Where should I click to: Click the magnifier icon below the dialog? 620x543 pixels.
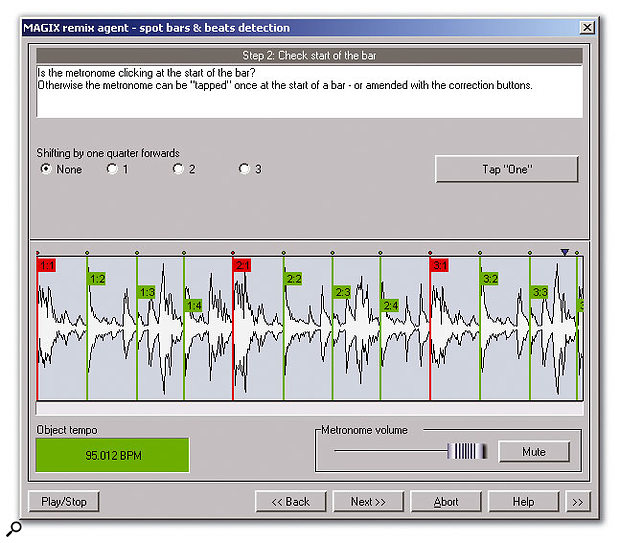[14, 529]
